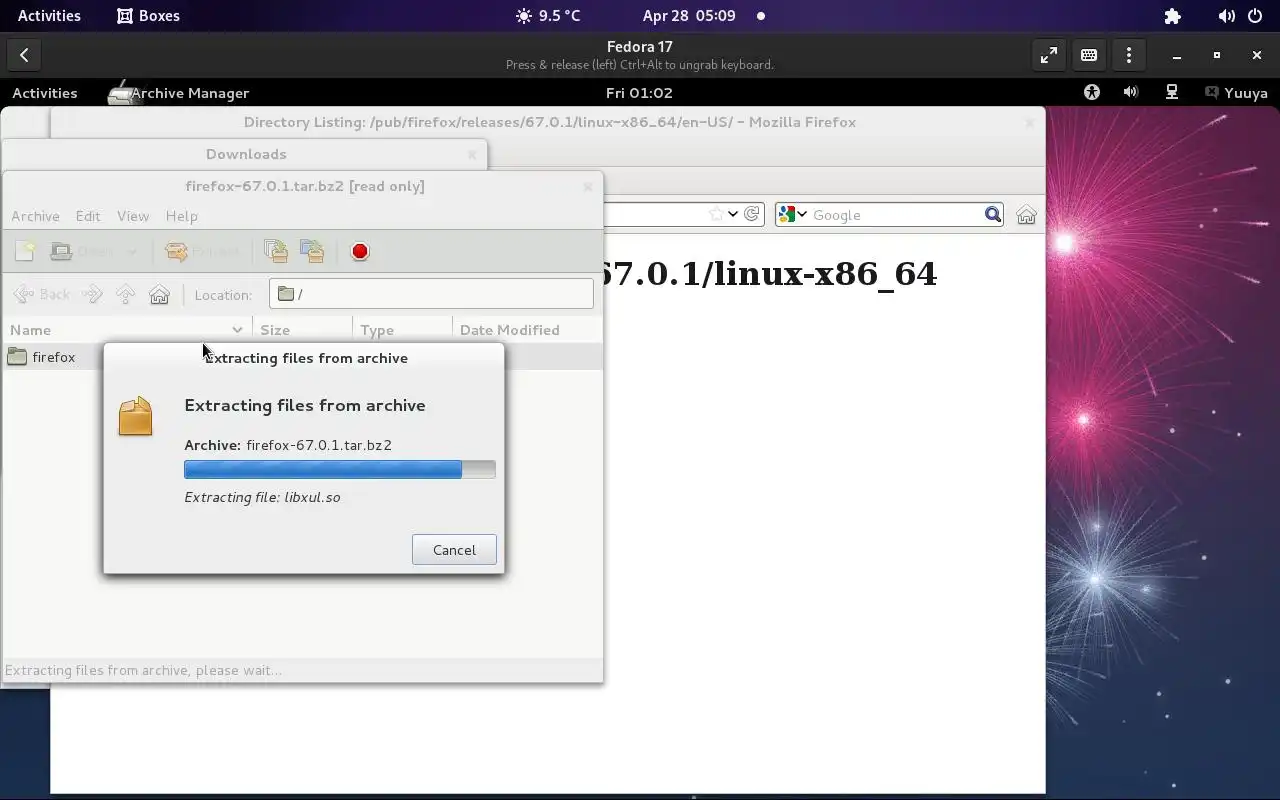Viewport: 1280px width, 800px height.
Task: Click the guest volume icon
Action: click(x=1131, y=93)
